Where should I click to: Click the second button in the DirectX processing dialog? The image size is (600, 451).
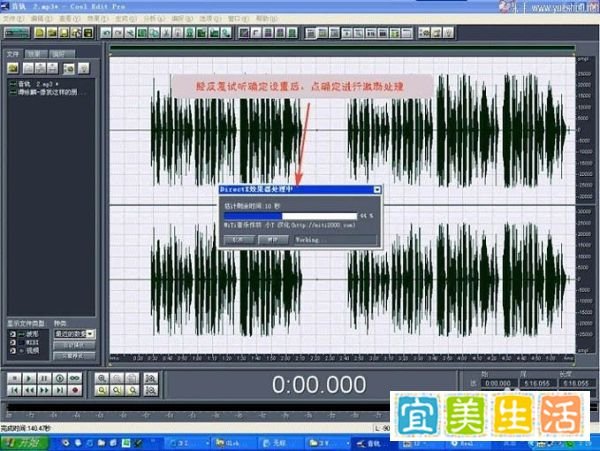click(273, 240)
